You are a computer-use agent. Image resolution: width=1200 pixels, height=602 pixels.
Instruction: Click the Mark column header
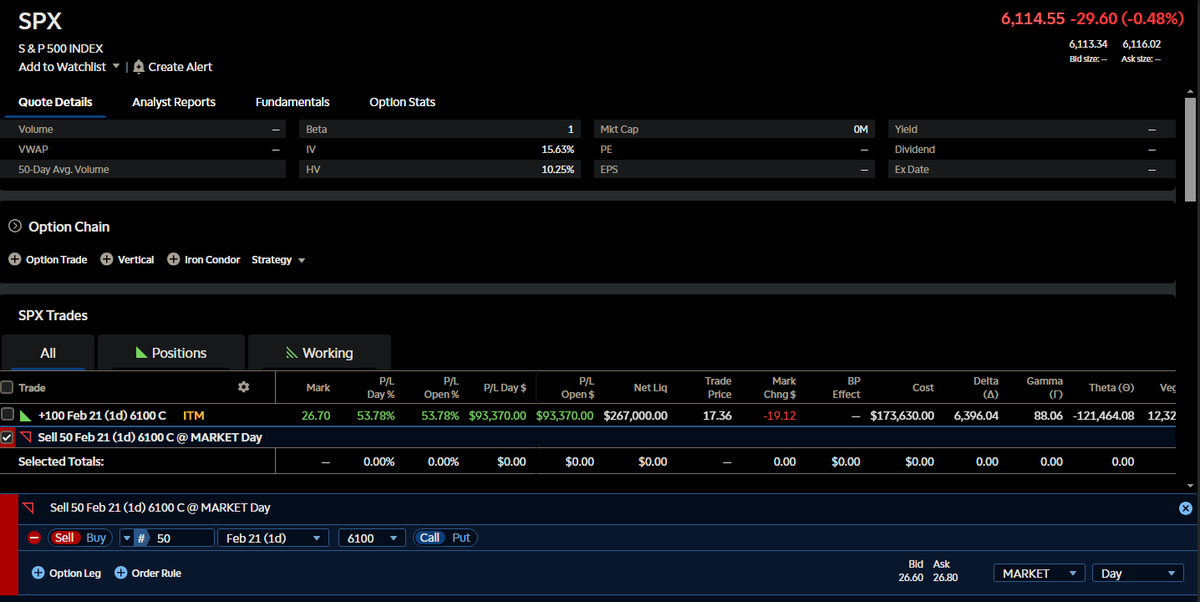pyautogui.click(x=318, y=387)
